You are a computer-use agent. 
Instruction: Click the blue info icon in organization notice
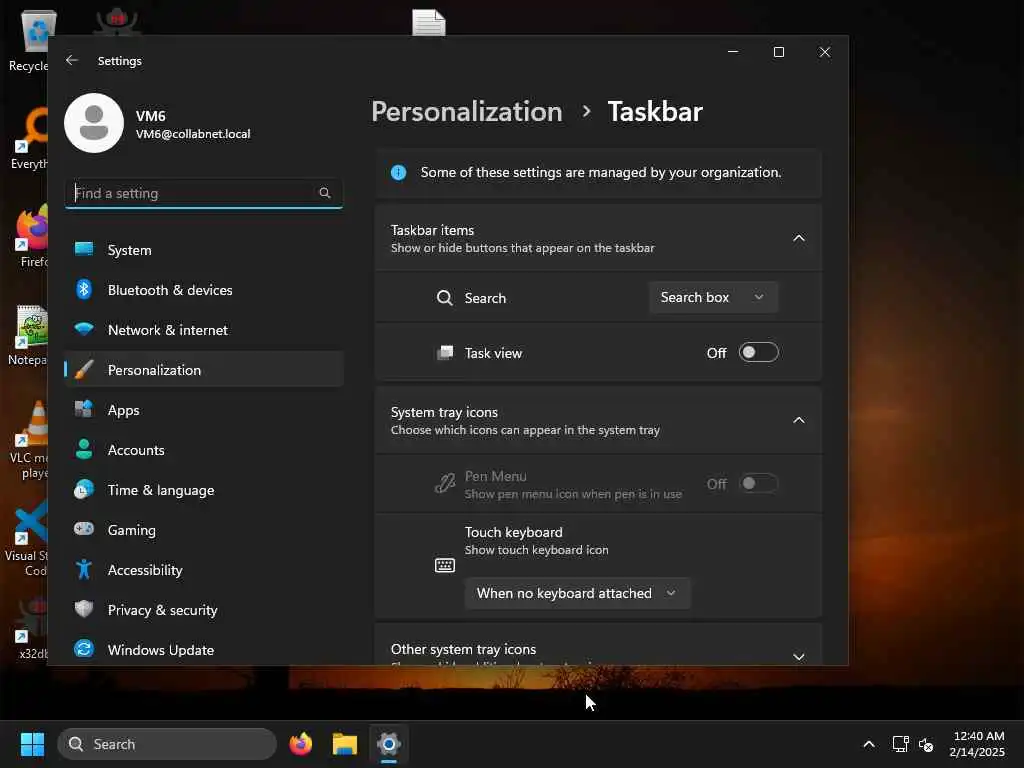(398, 172)
